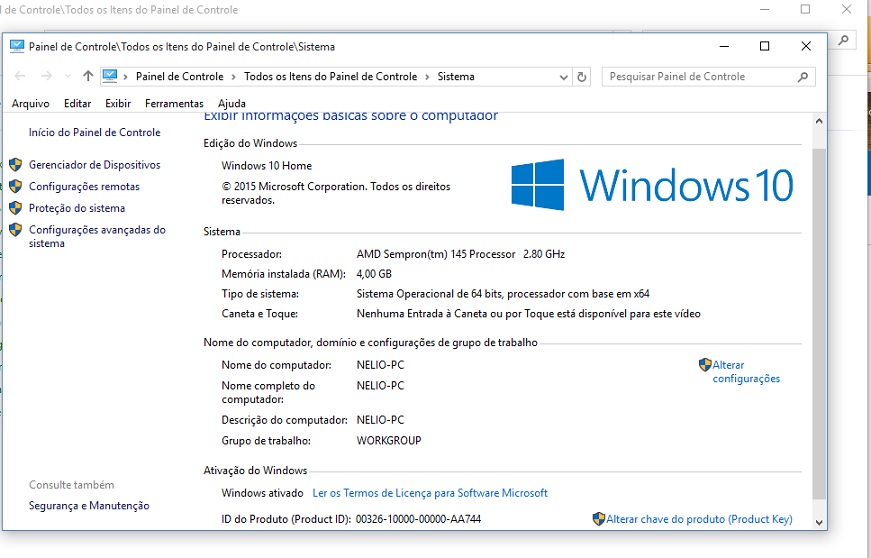The width and height of the screenshot is (871, 558).
Task: Open Configurações remotas
Action: point(84,187)
